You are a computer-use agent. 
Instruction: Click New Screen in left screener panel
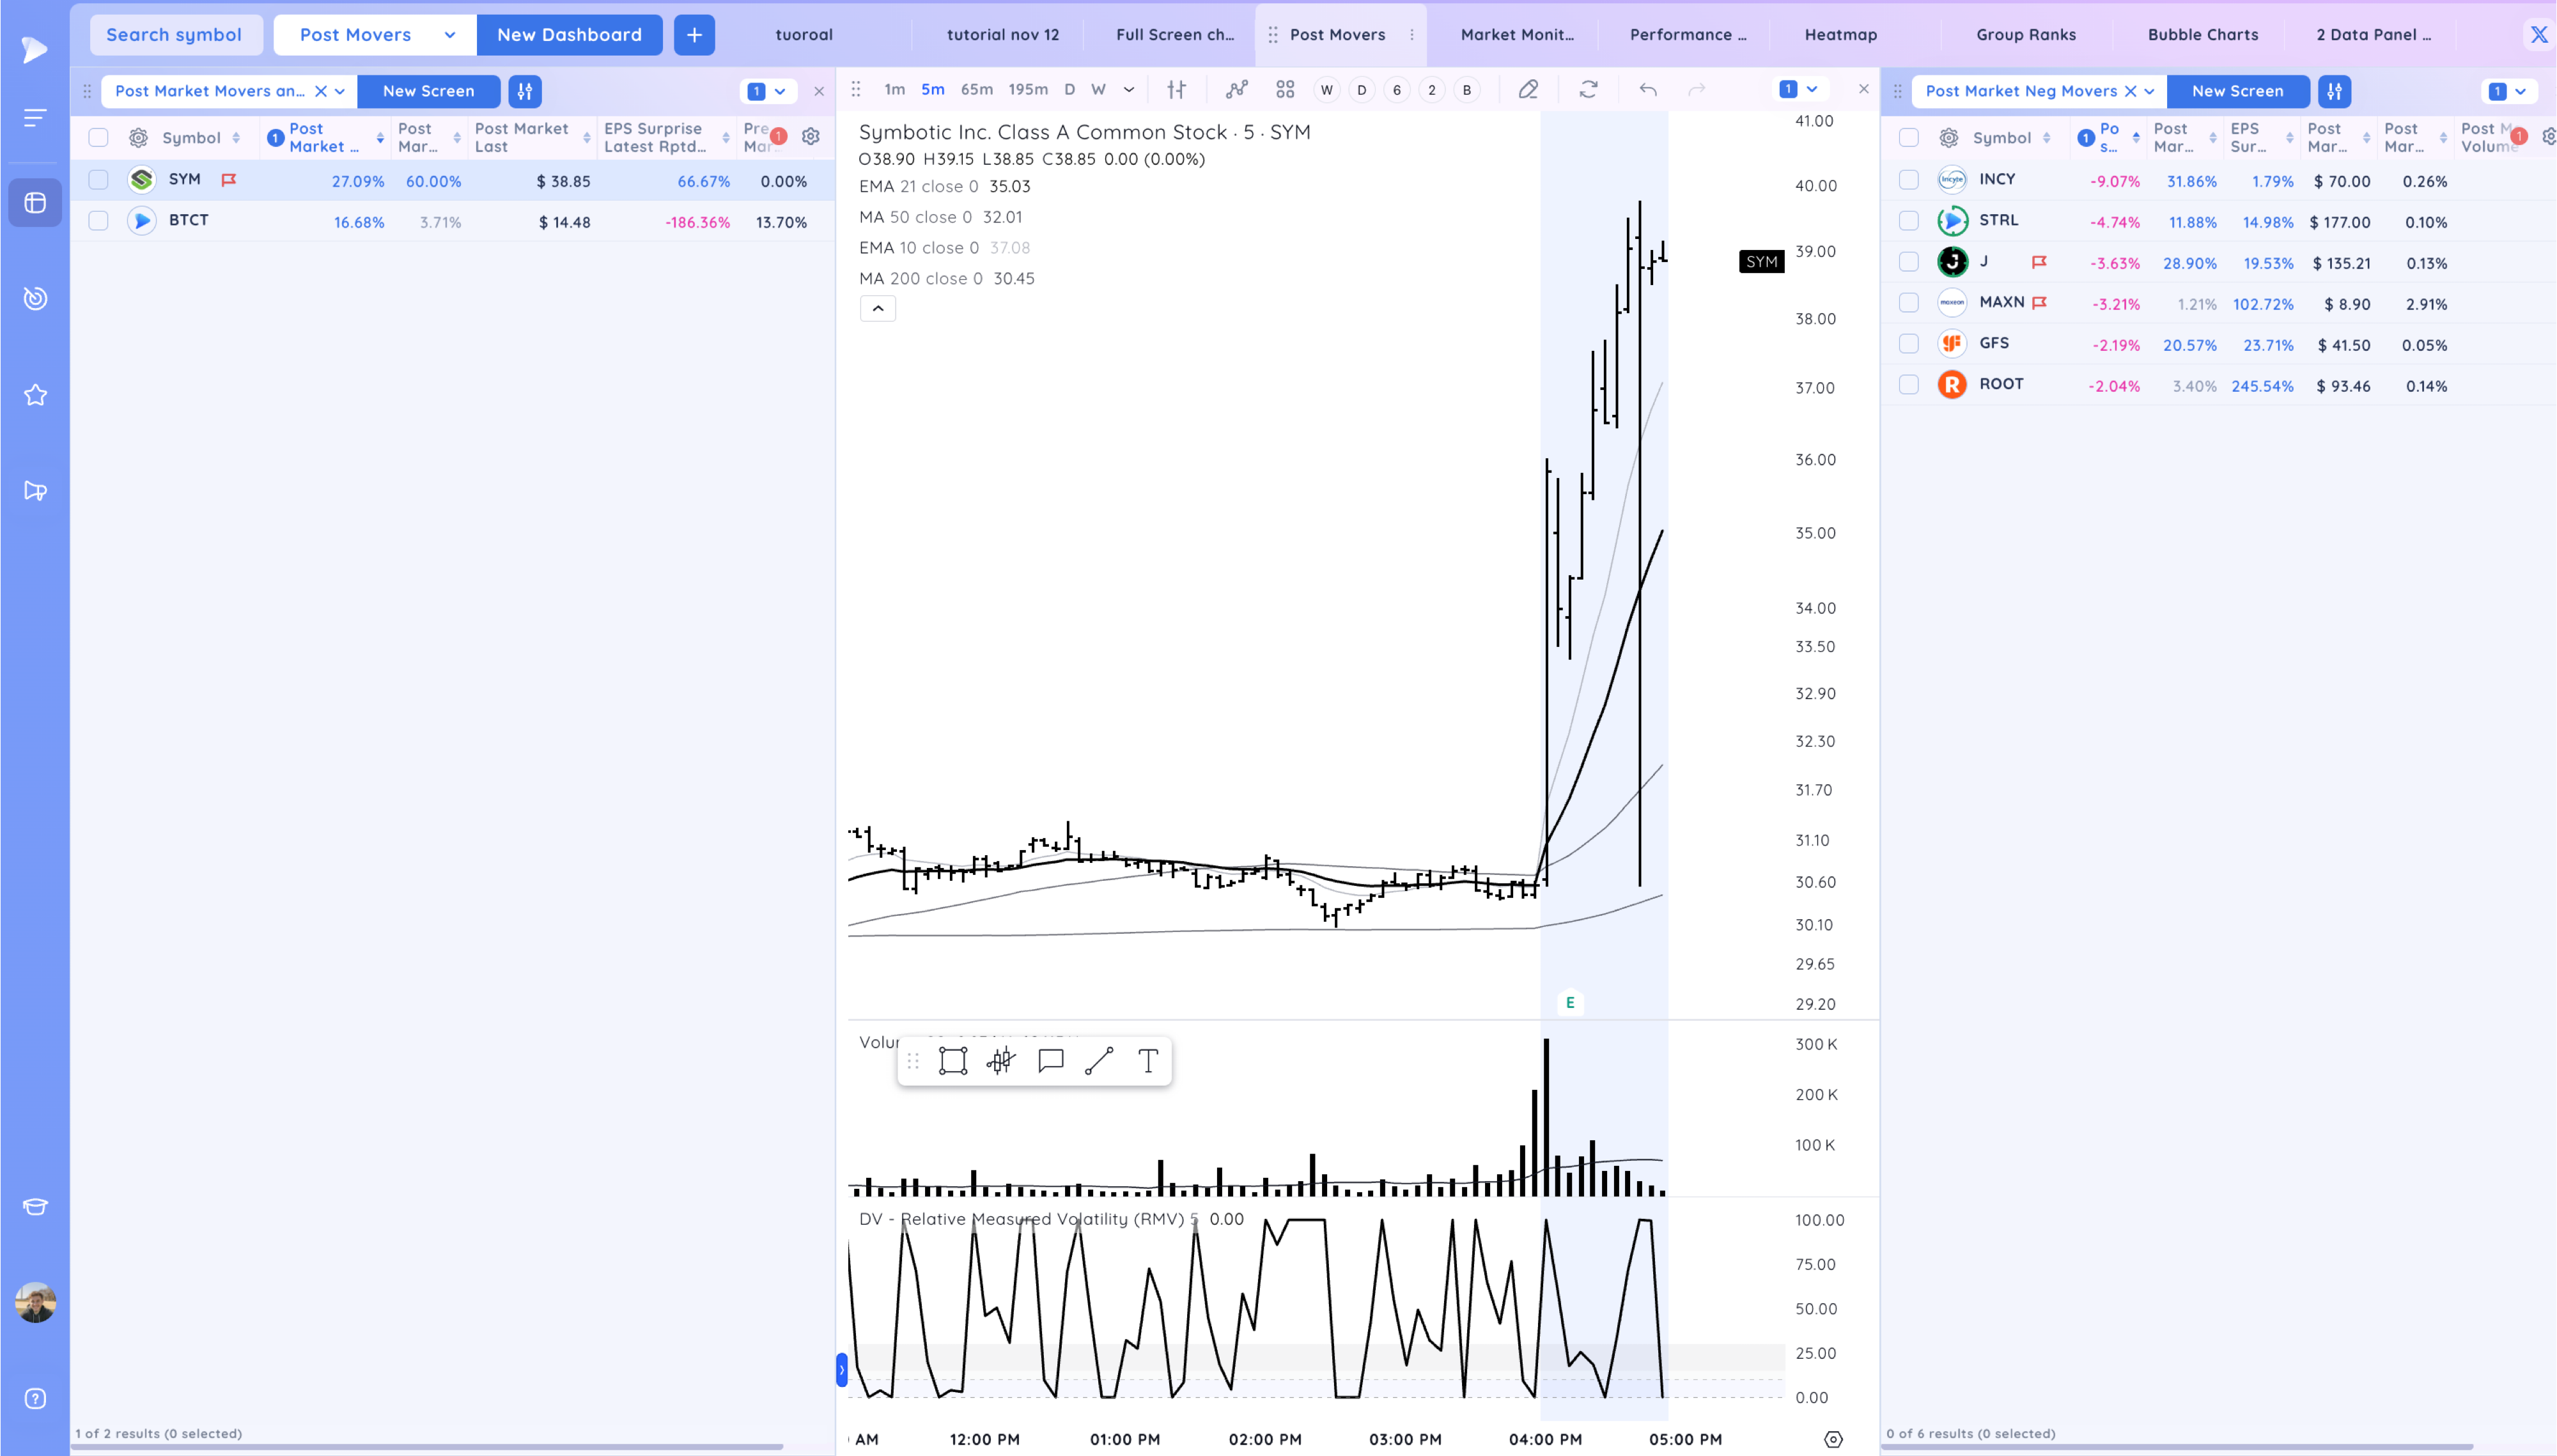tap(428, 91)
